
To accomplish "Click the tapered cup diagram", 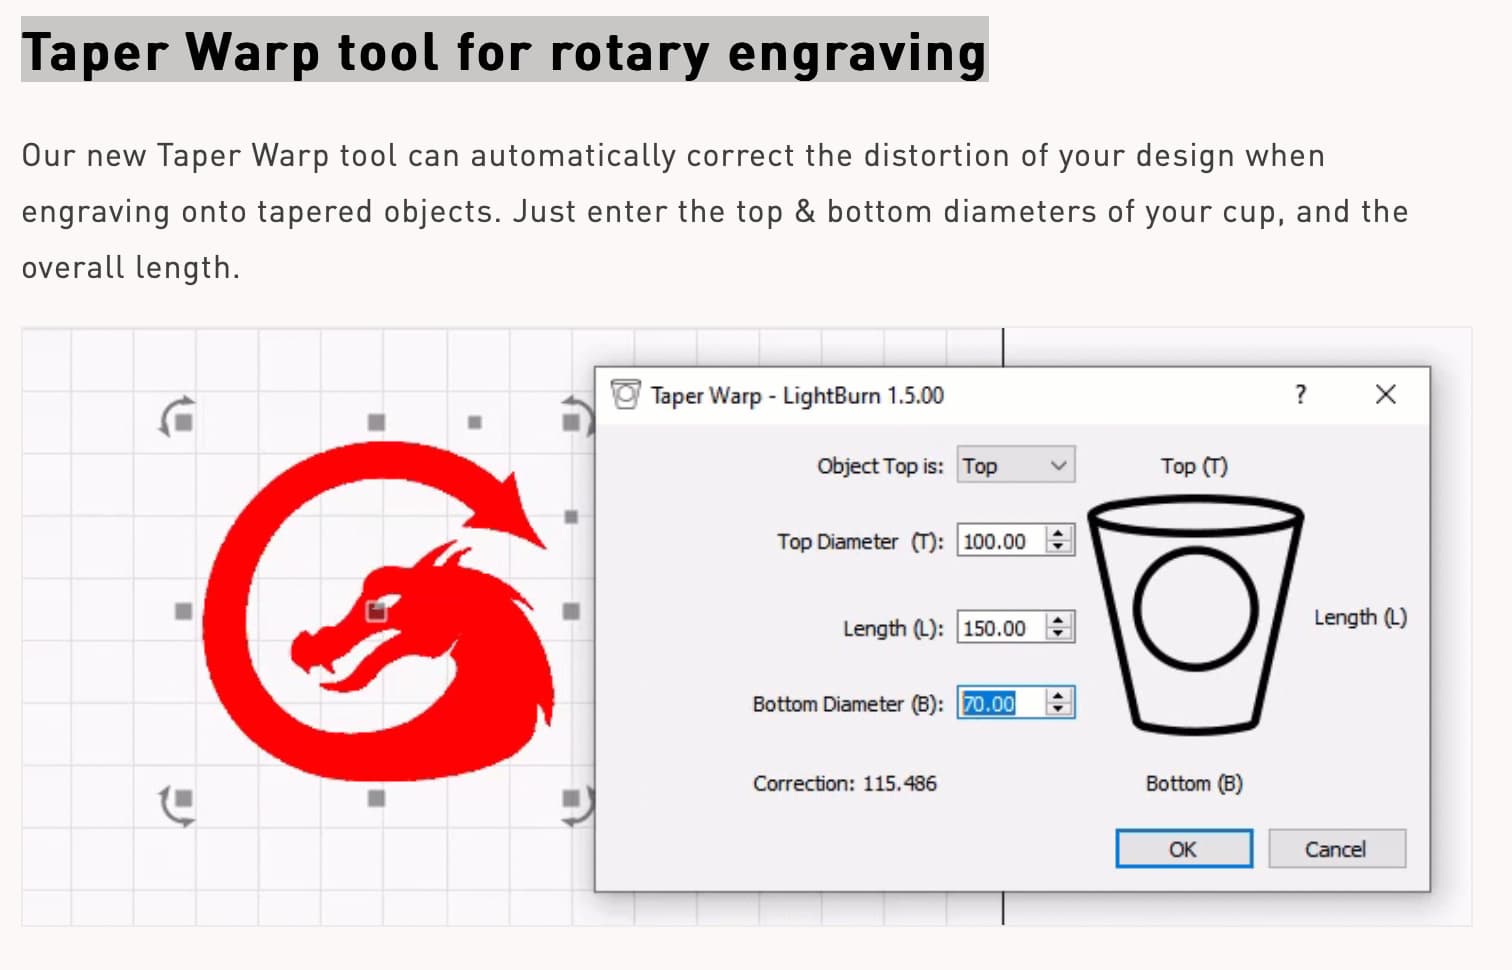I will coord(1195,613).
